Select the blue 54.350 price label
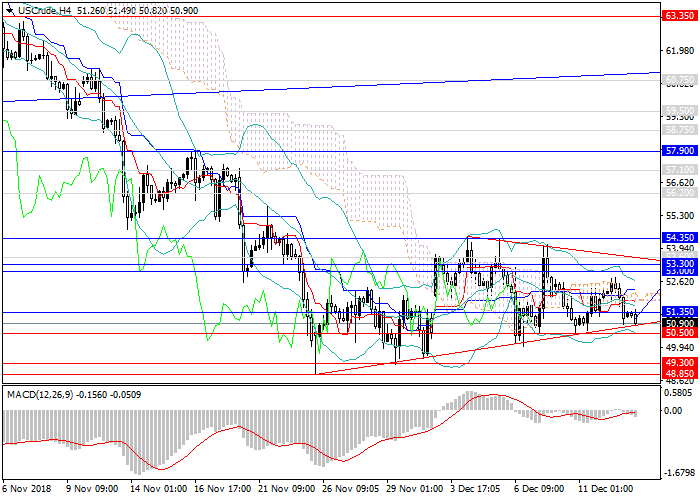Screen dimensions: 700x500 click(679, 238)
